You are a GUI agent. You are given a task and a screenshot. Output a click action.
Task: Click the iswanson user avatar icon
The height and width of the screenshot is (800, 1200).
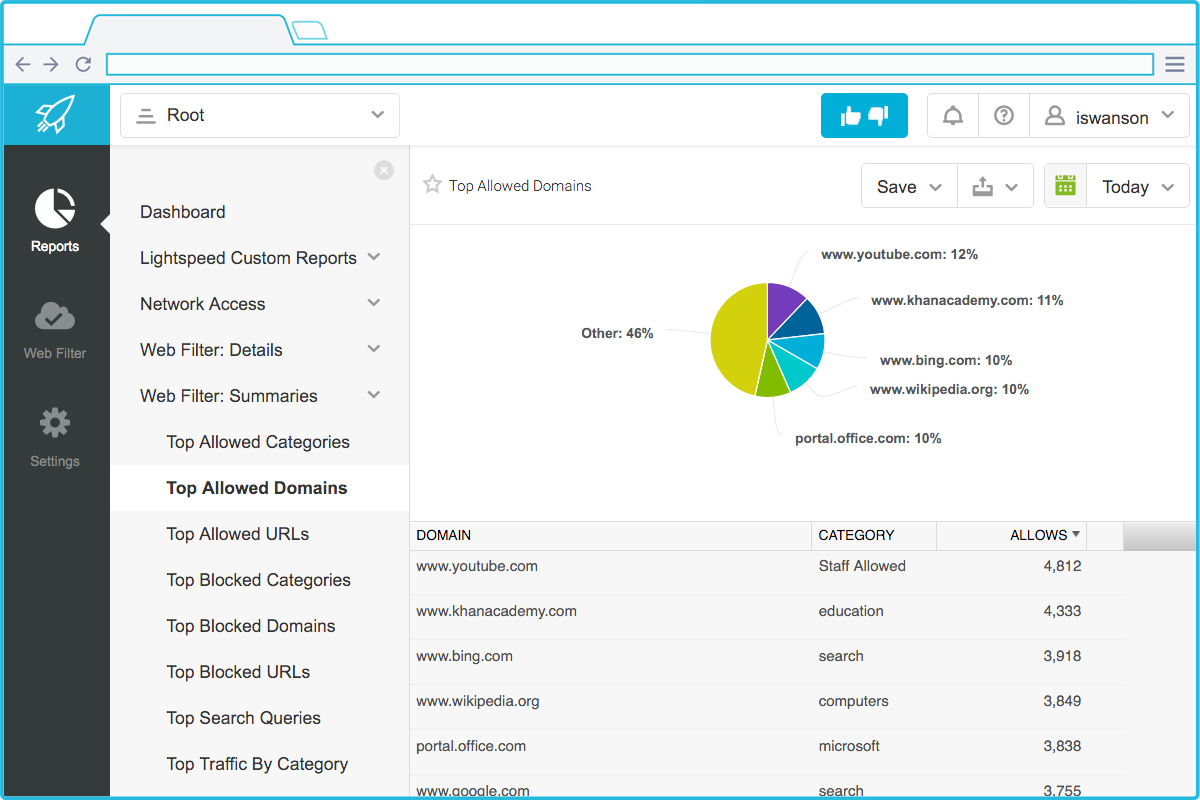(1054, 116)
